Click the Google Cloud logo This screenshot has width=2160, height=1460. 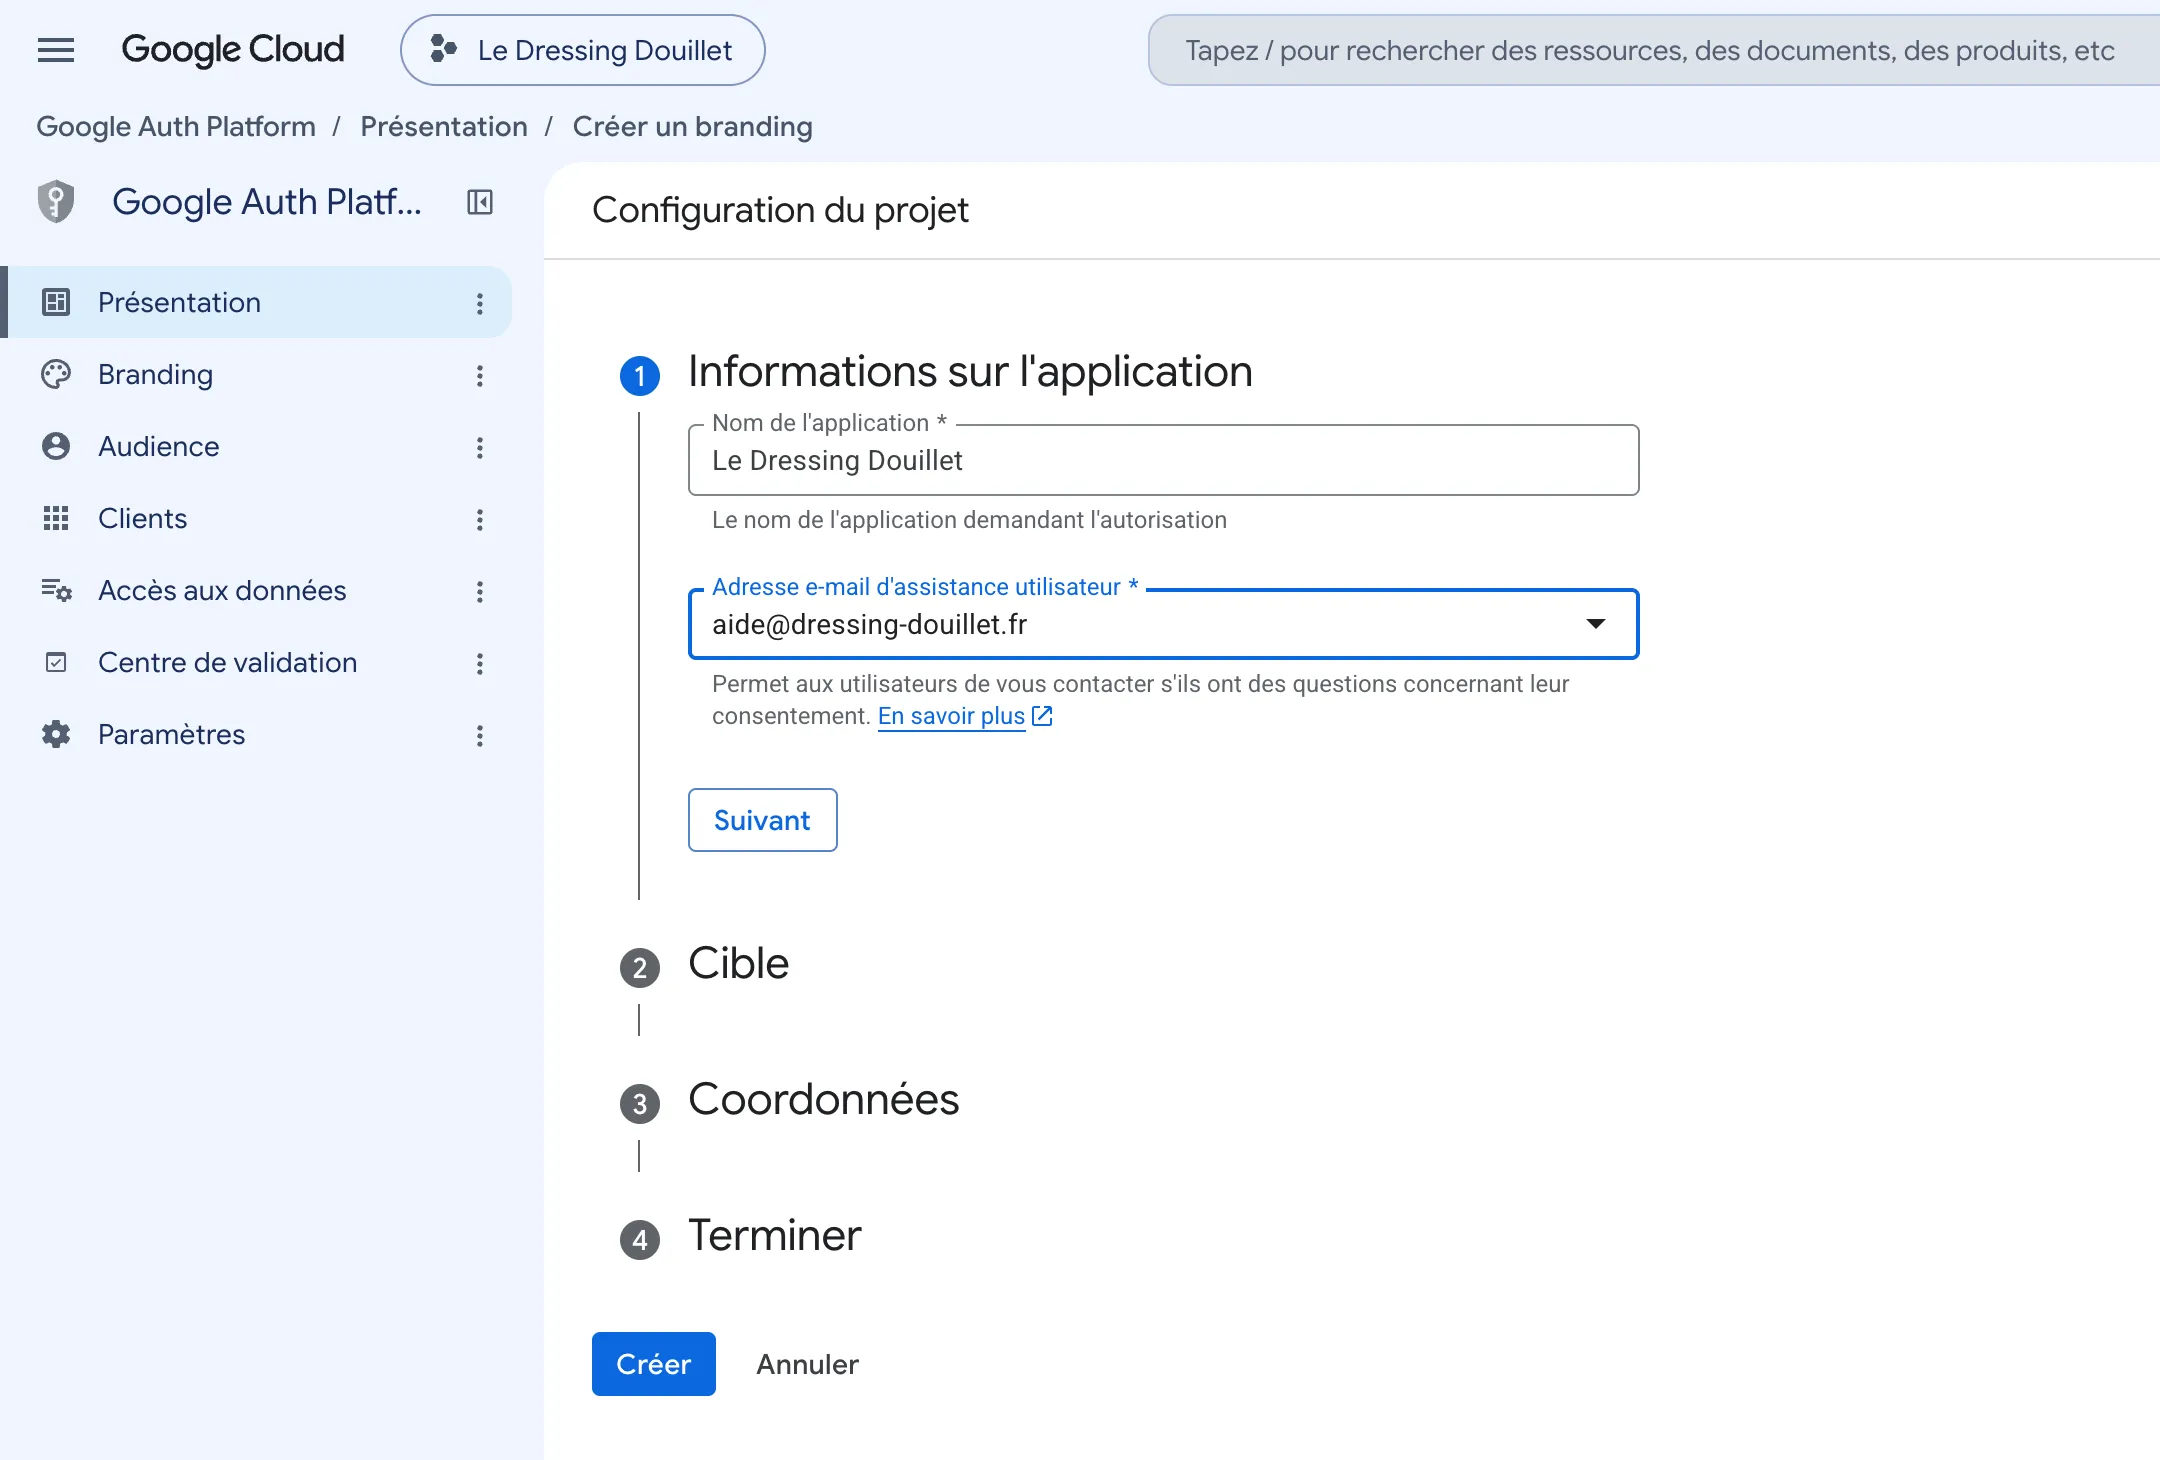point(233,50)
